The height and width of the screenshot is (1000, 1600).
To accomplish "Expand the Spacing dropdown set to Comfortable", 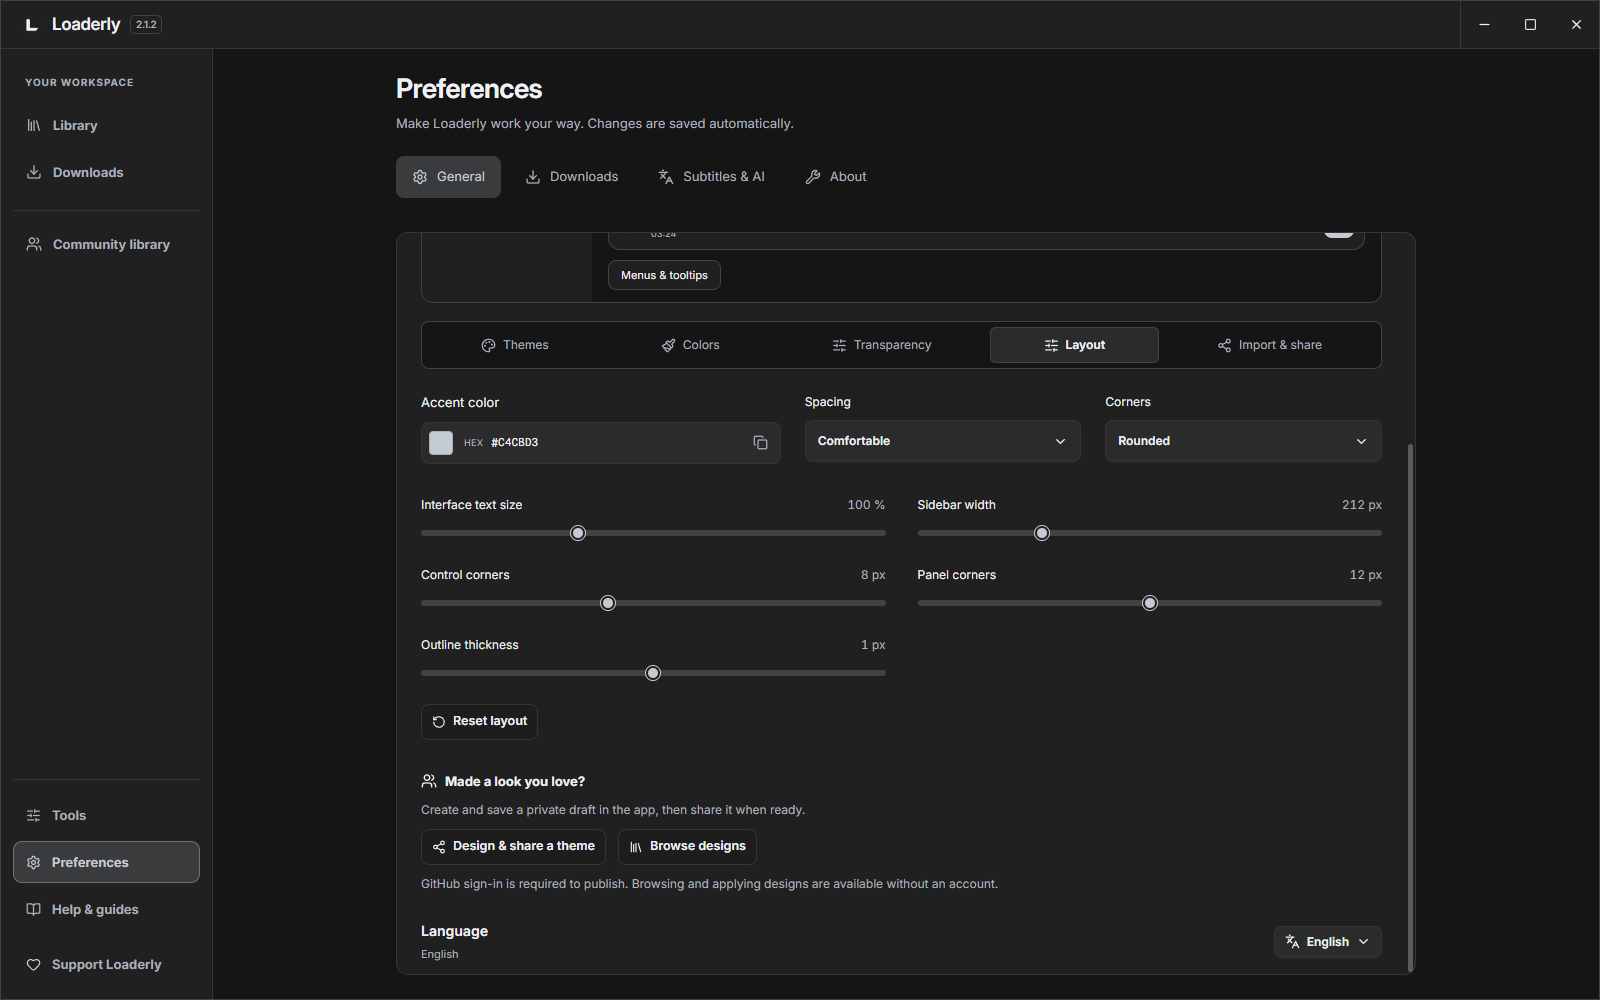I will tap(942, 441).
